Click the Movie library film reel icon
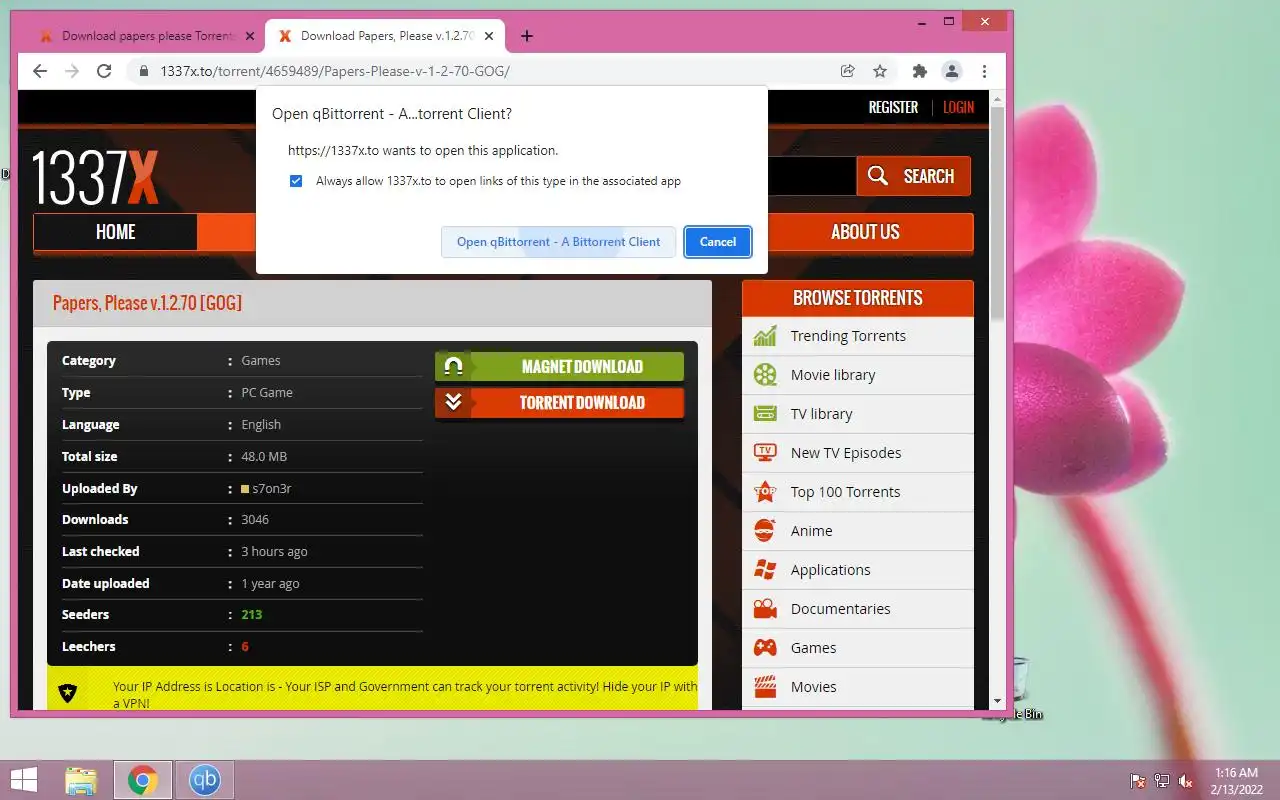1280x800 pixels. [765, 375]
